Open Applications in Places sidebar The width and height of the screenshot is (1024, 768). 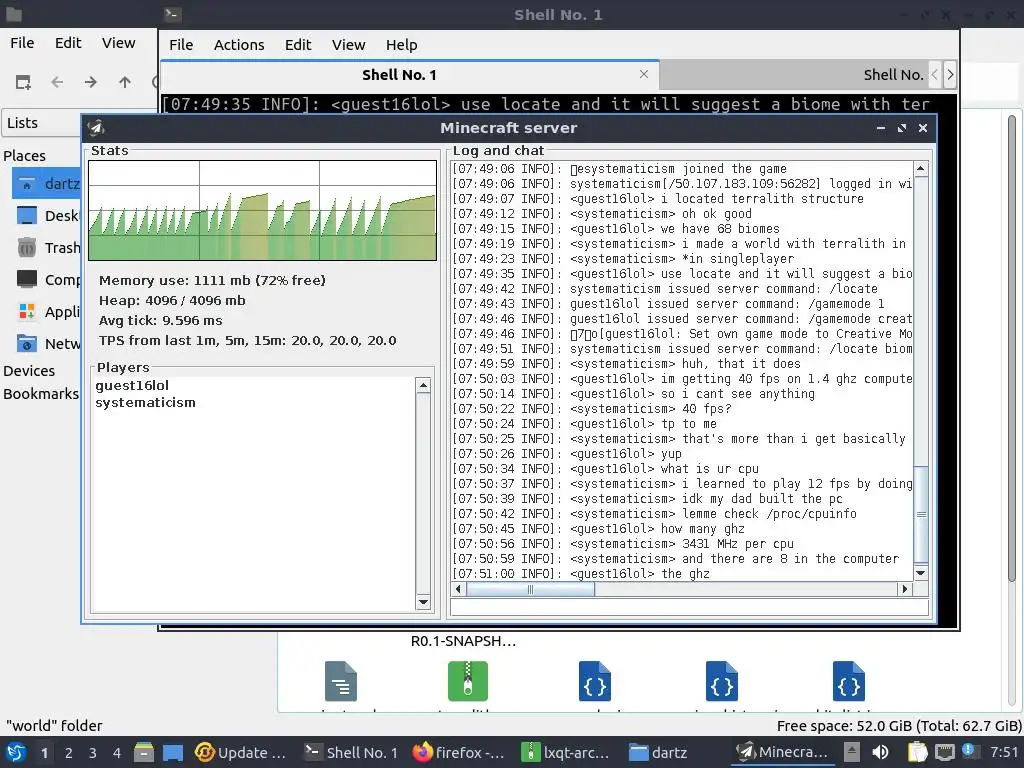tap(46, 312)
